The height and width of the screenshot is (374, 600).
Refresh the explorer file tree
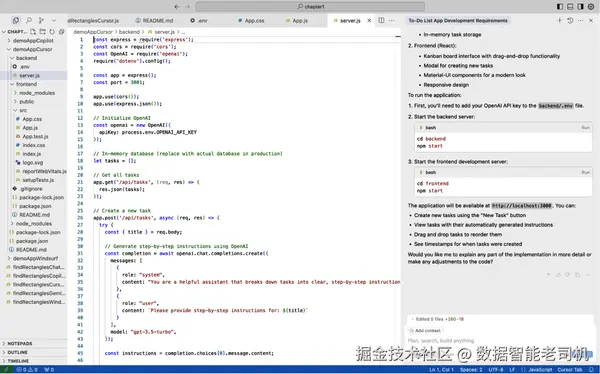point(52,31)
